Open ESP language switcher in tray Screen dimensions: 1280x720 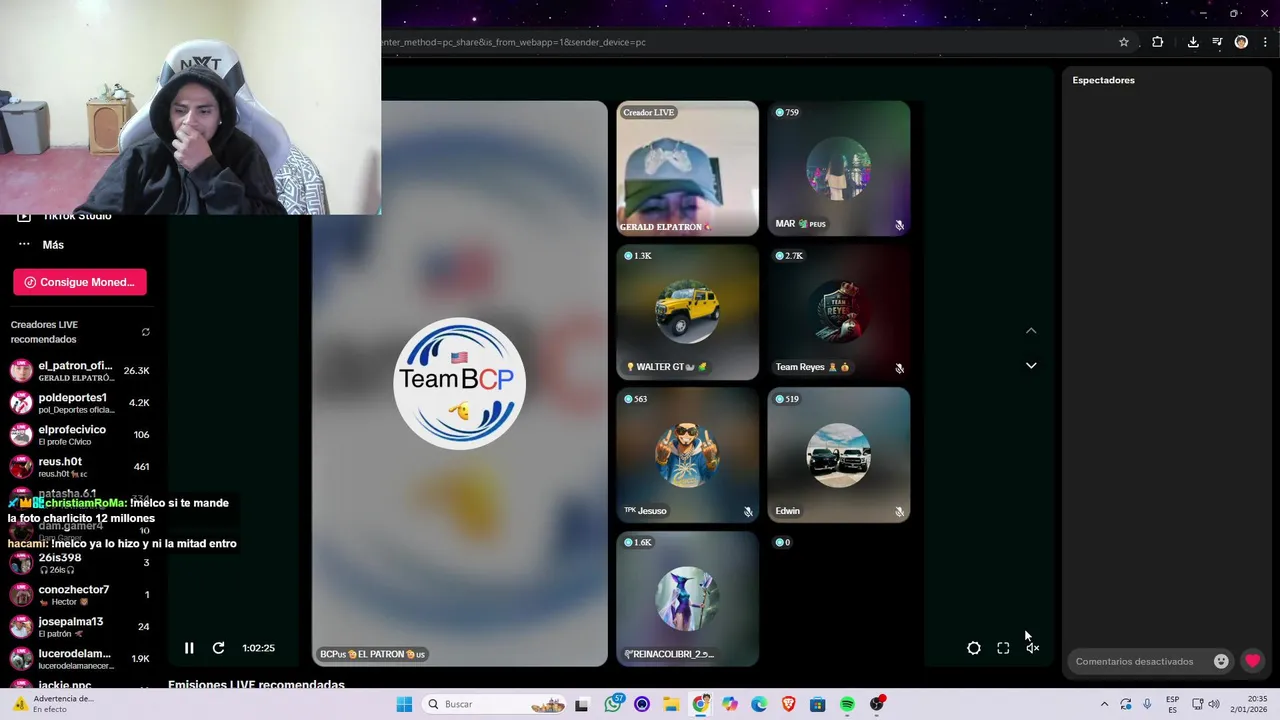point(1172,704)
